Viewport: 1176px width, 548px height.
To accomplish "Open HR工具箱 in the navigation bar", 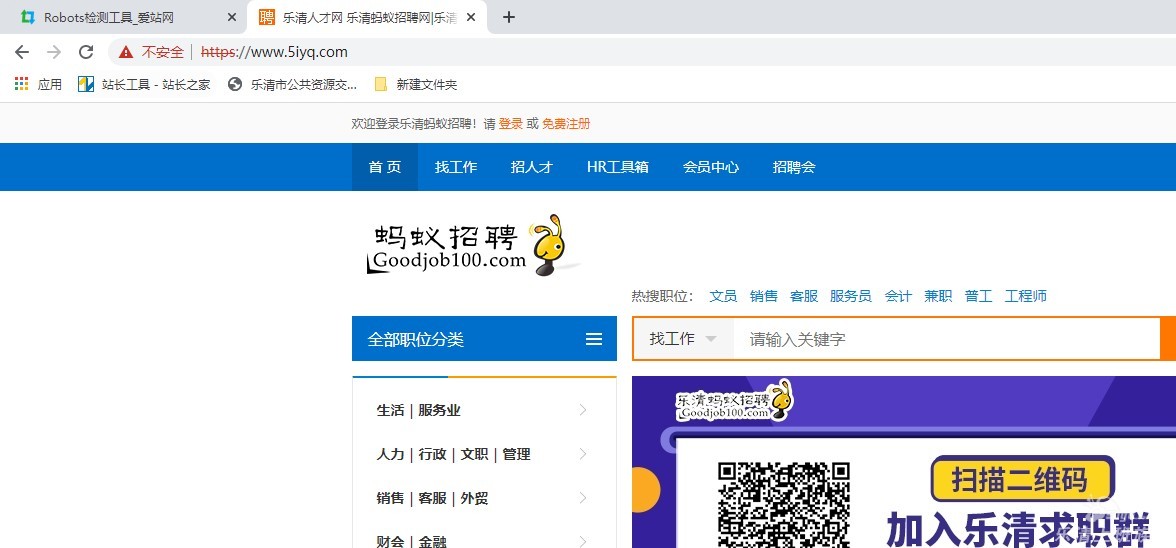I will pyautogui.click(x=617, y=167).
